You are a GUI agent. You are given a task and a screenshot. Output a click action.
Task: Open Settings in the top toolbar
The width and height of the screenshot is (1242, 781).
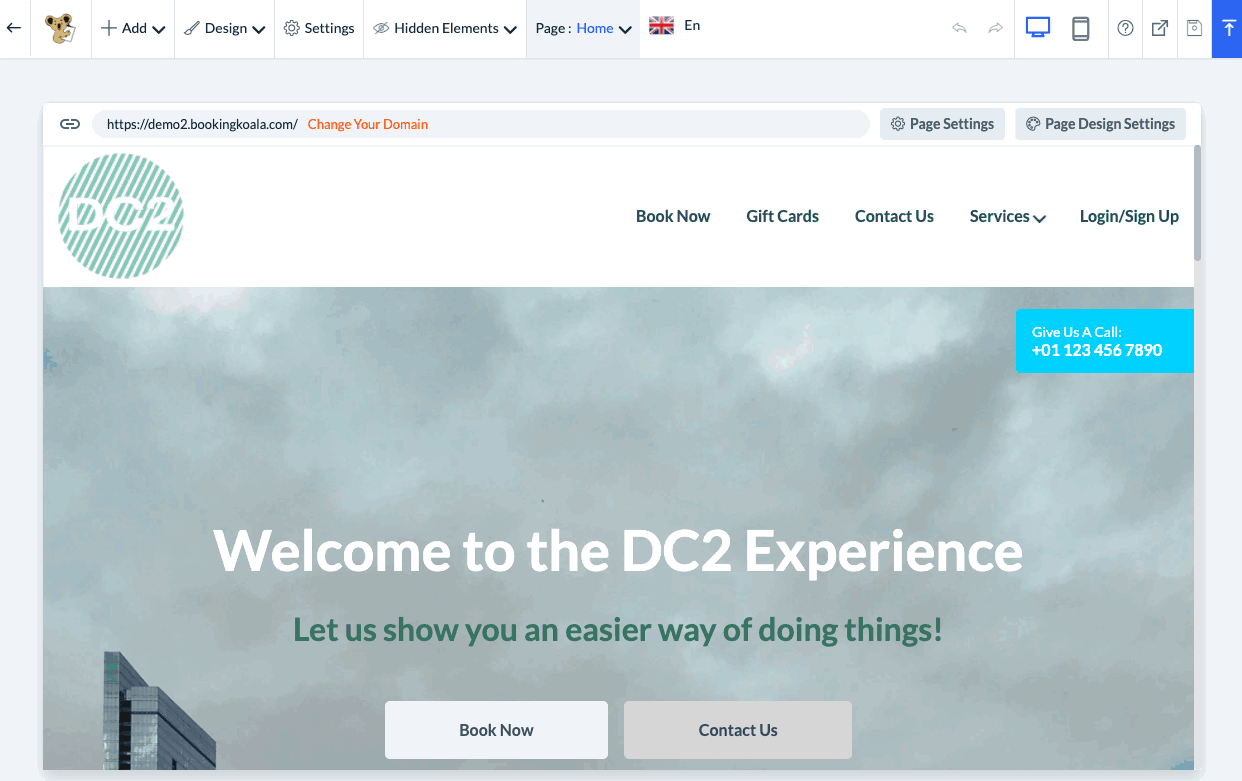coord(319,28)
